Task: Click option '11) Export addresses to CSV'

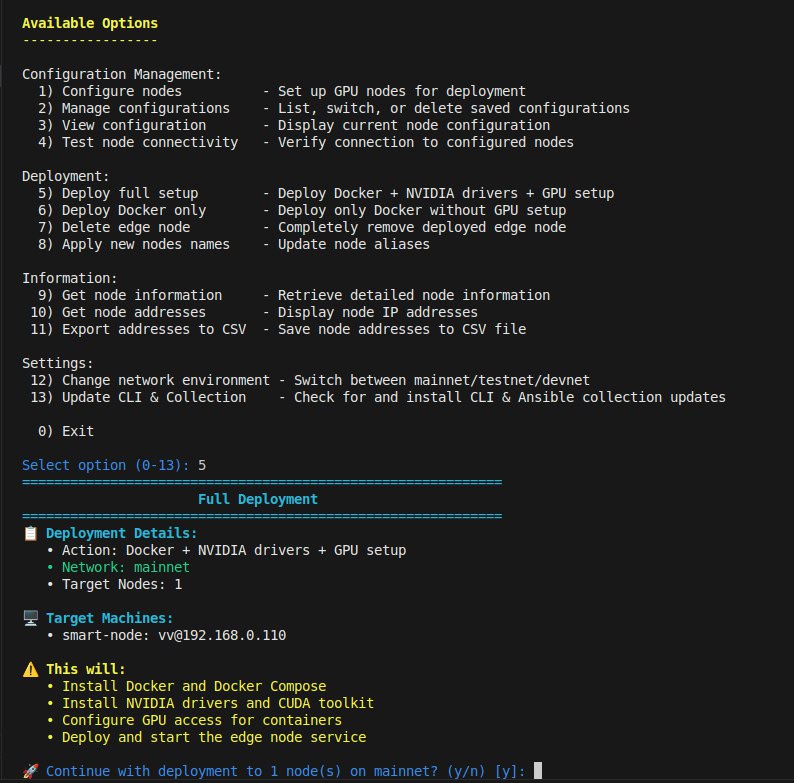Action: pos(138,329)
